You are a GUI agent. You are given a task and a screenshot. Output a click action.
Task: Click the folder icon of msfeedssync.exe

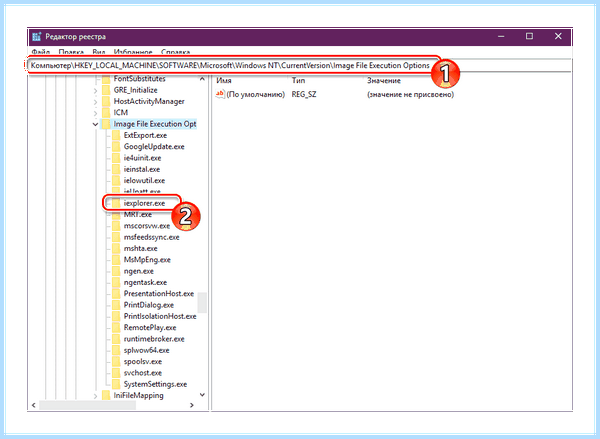pyautogui.click(x=116, y=237)
